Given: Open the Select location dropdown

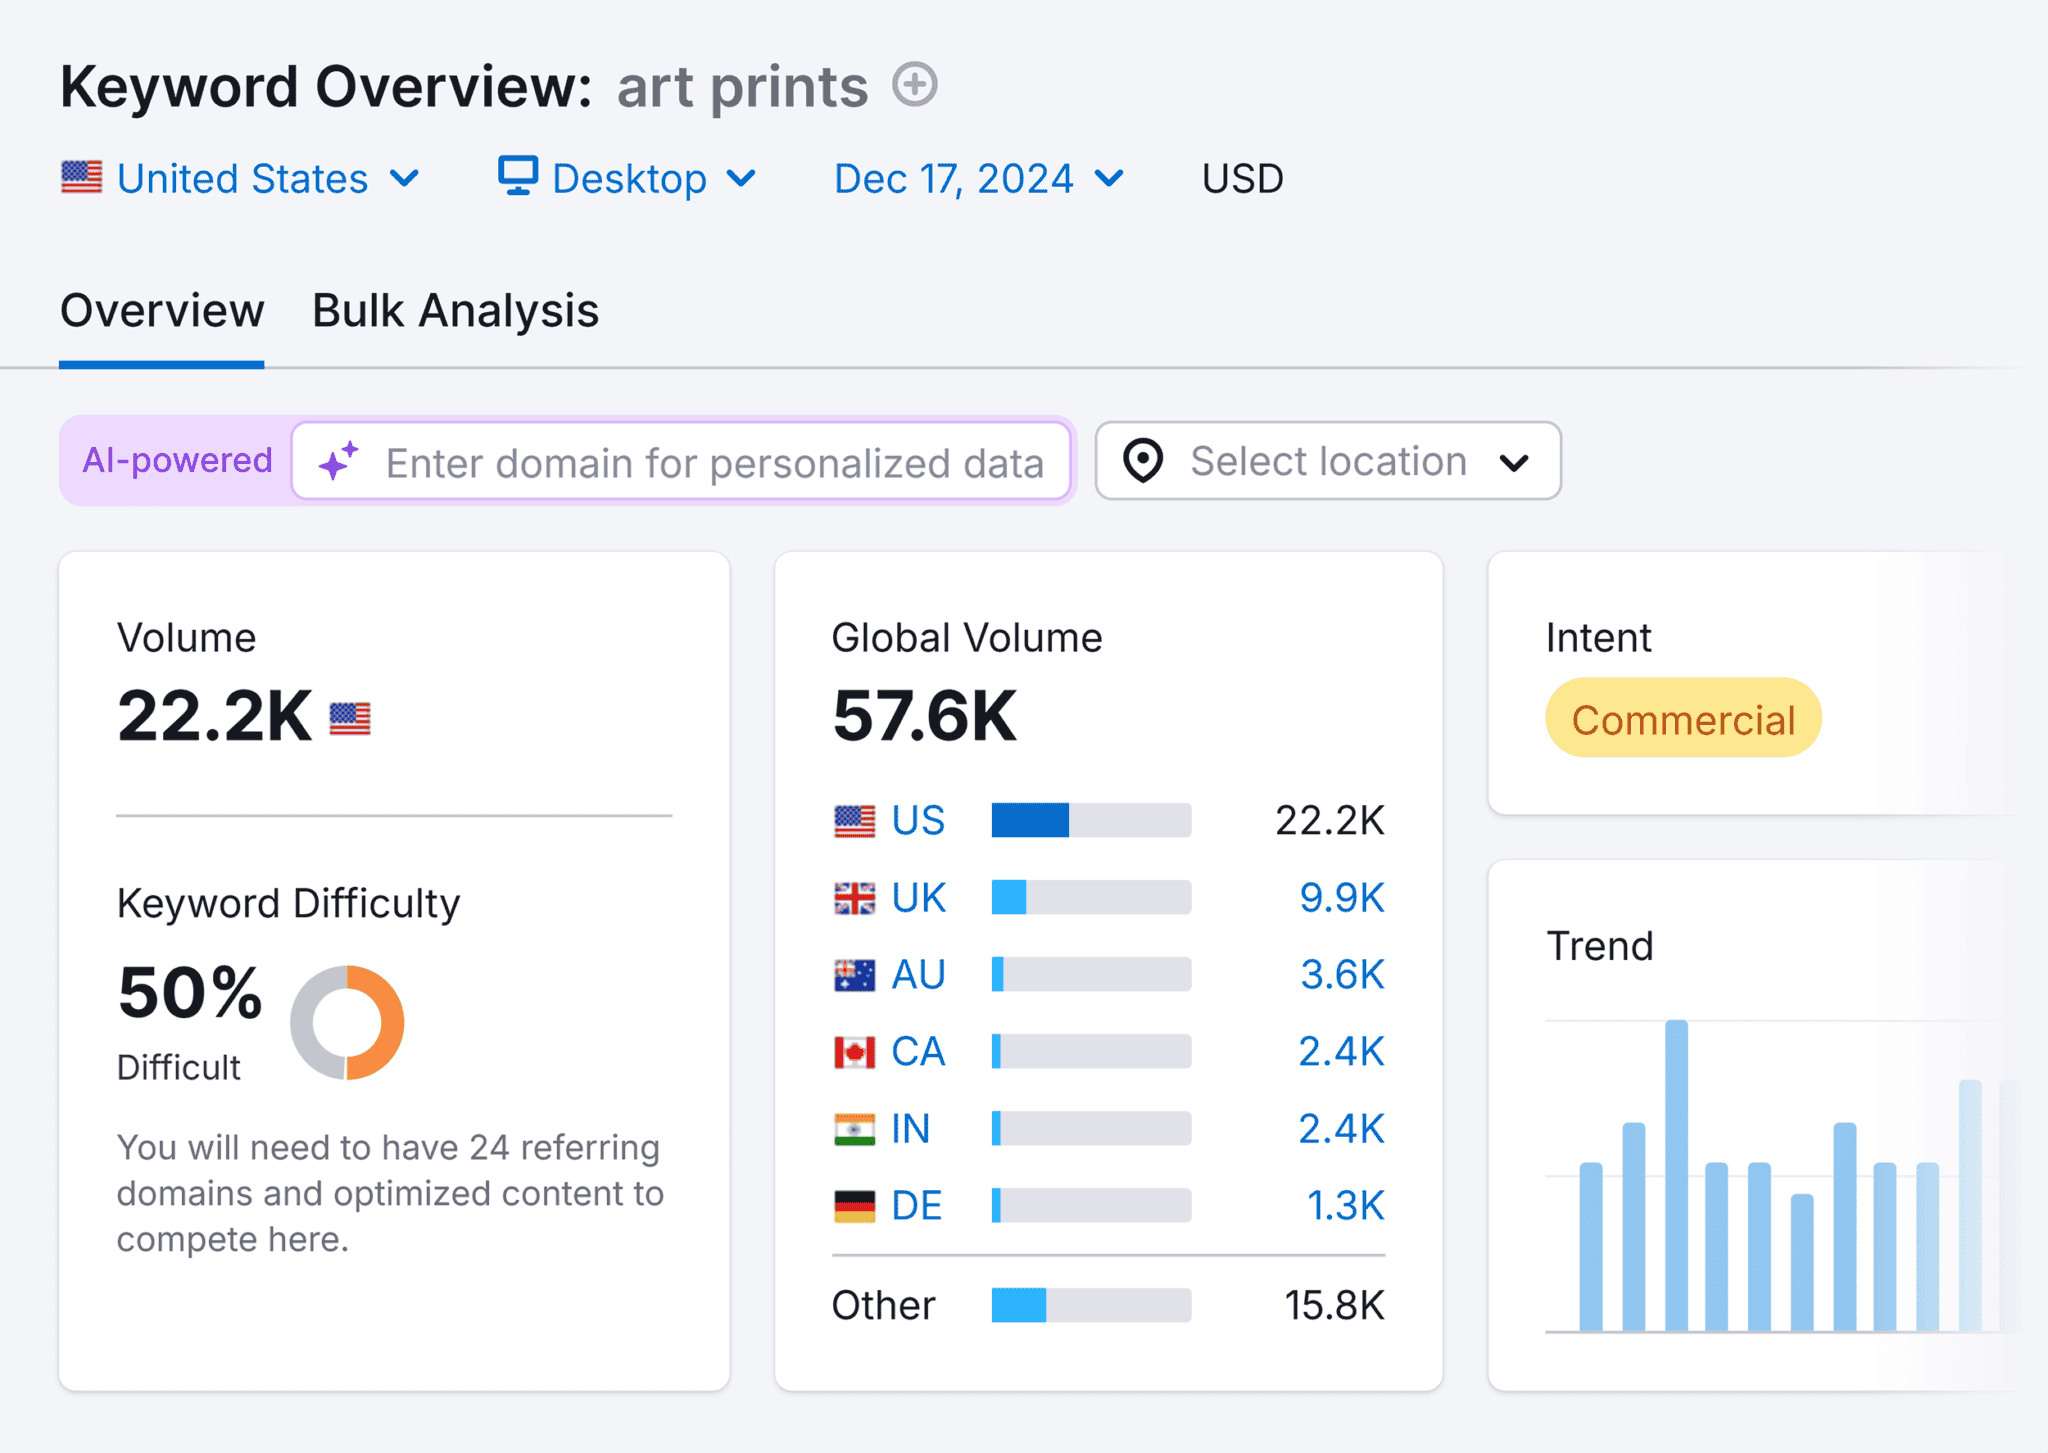Looking at the screenshot, I should pyautogui.click(x=1327, y=461).
